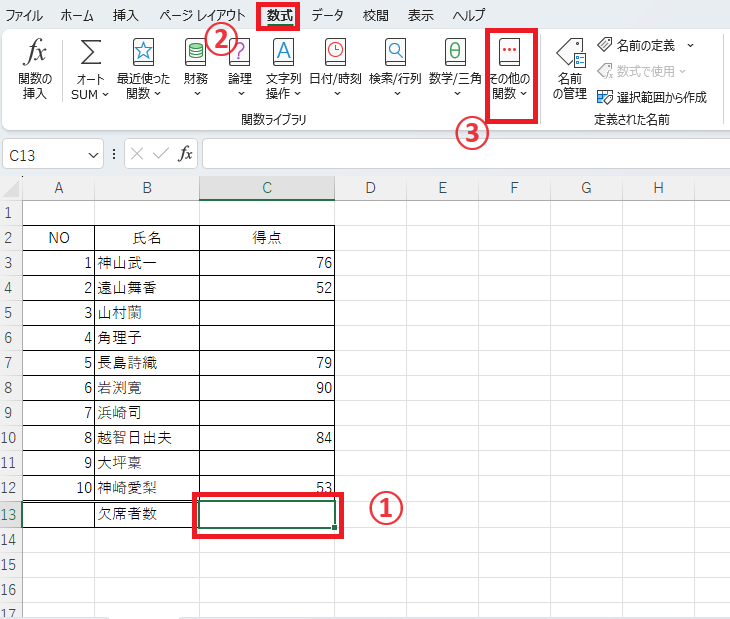Viewport: 730px width, 619px height.
Task: Click cell with name 山村蘭
Action: click(x=147, y=313)
